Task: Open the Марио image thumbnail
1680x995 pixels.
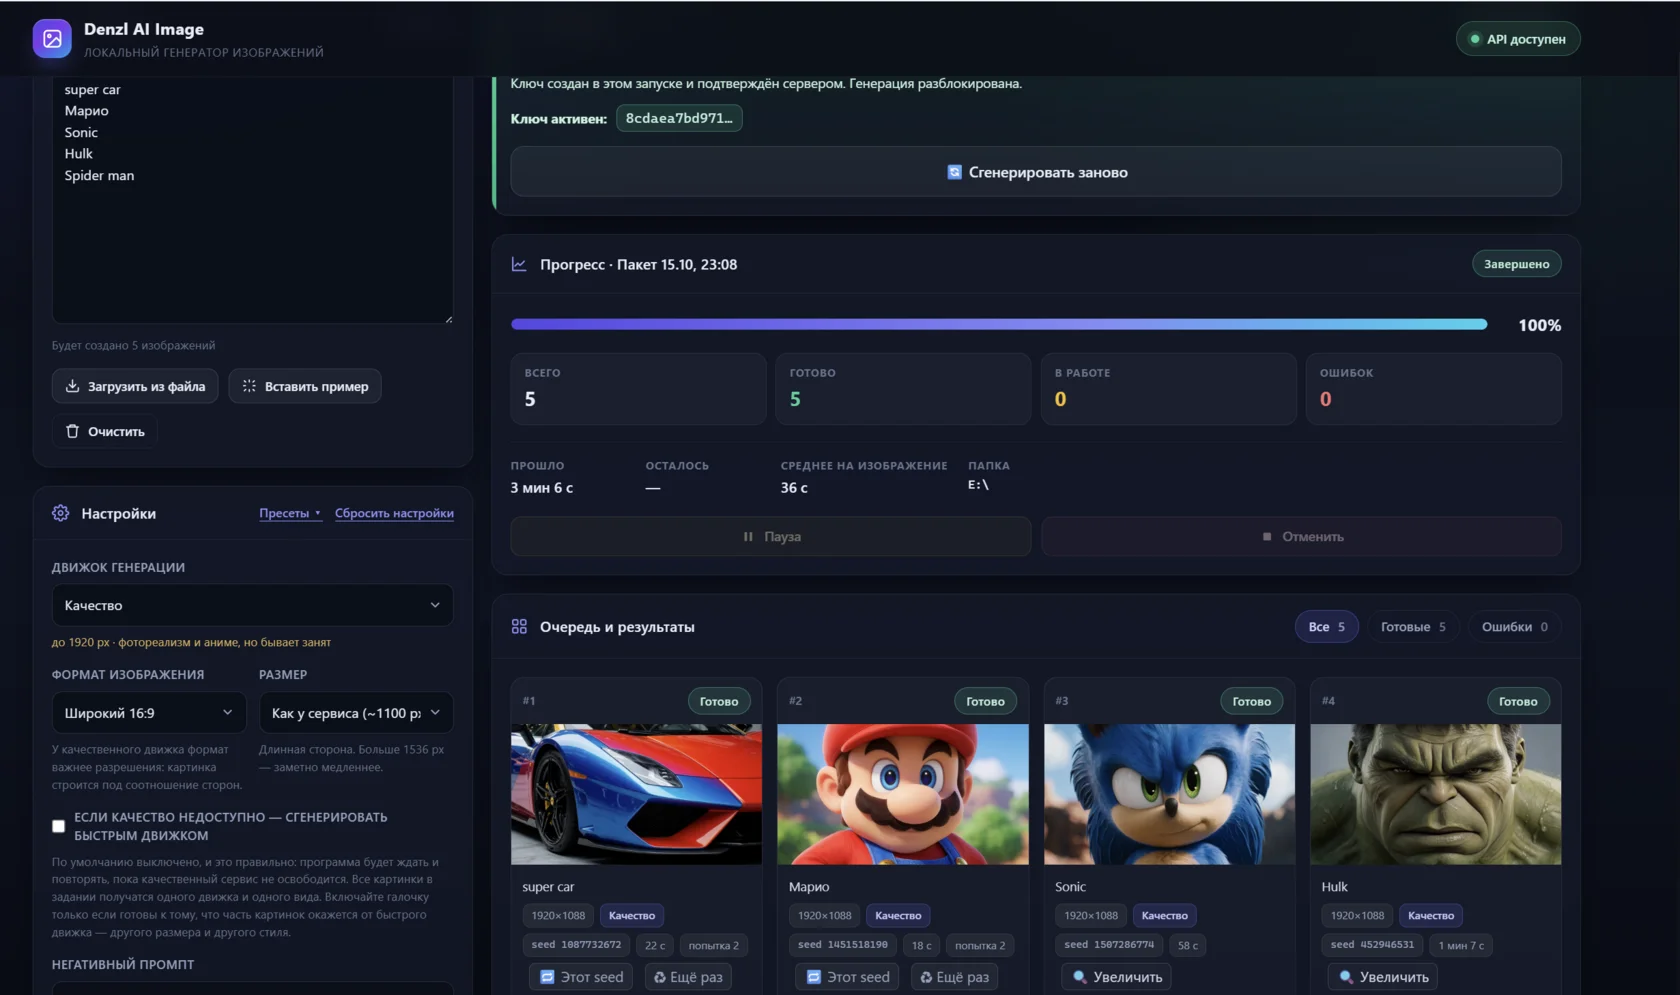Action: [903, 794]
